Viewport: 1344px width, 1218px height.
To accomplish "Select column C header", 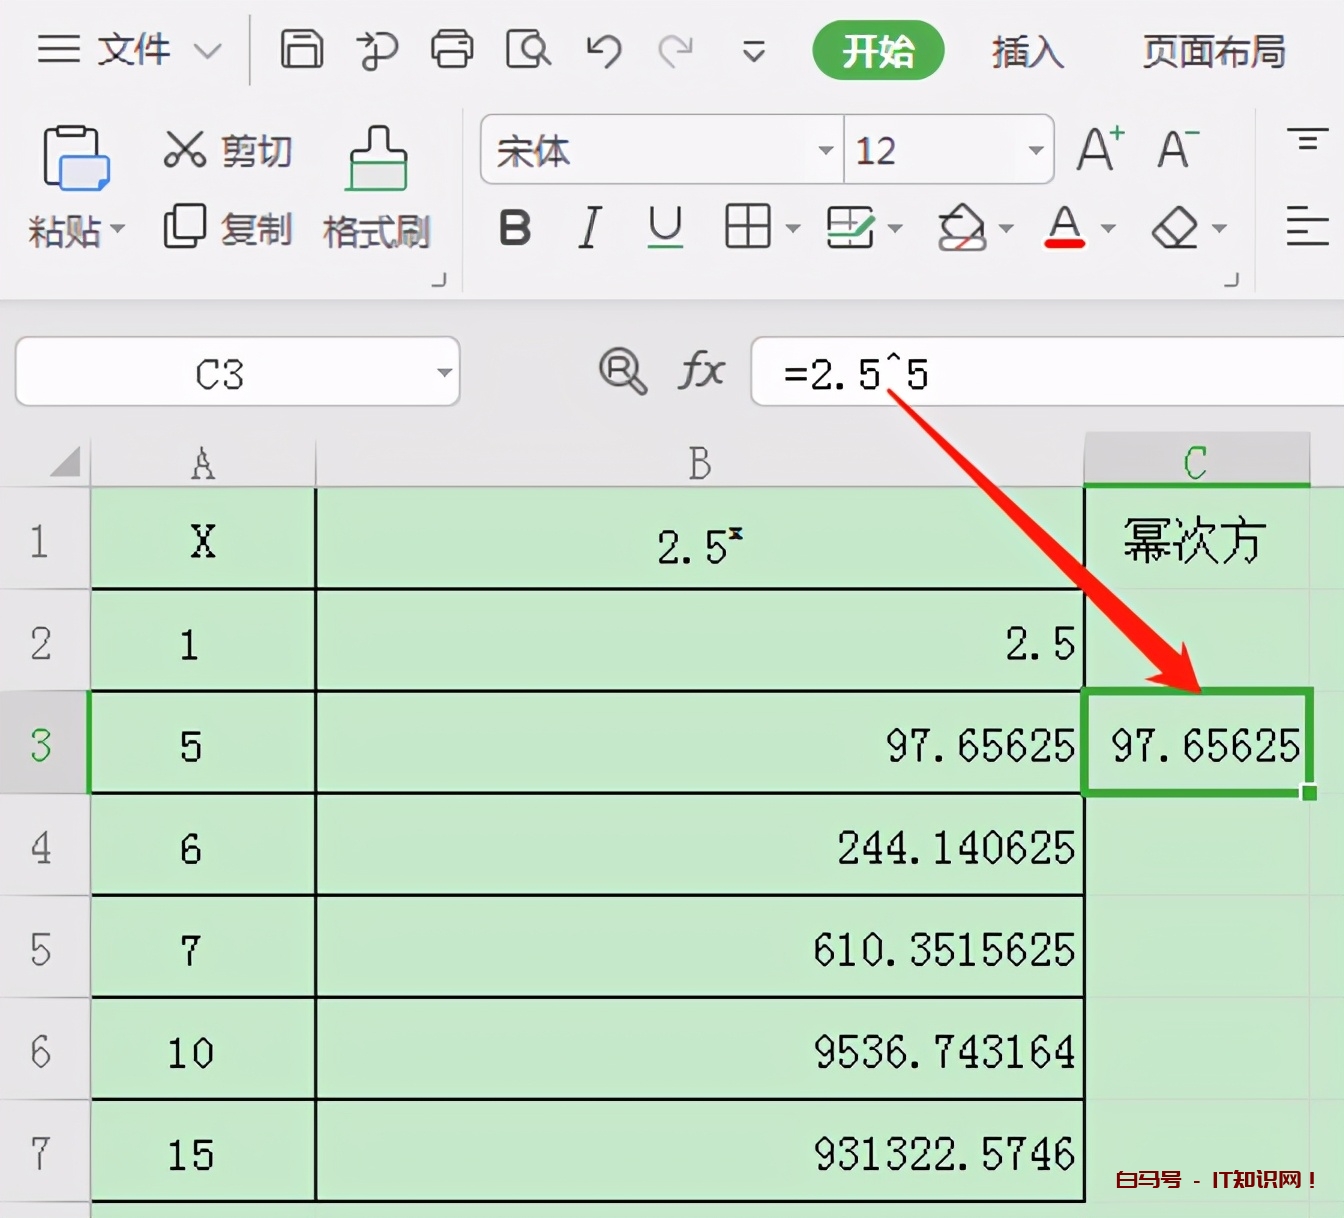I will [x=1197, y=461].
